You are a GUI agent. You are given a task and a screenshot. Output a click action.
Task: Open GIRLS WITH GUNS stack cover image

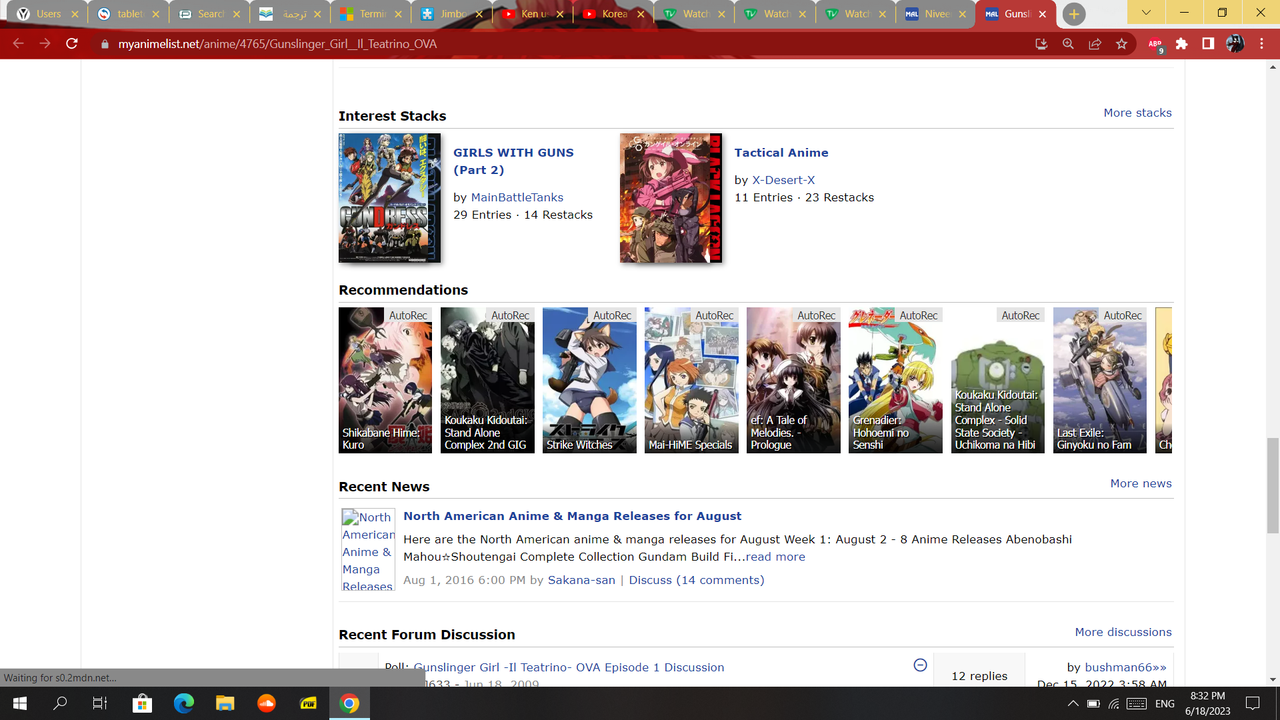[x=389, y=198]
